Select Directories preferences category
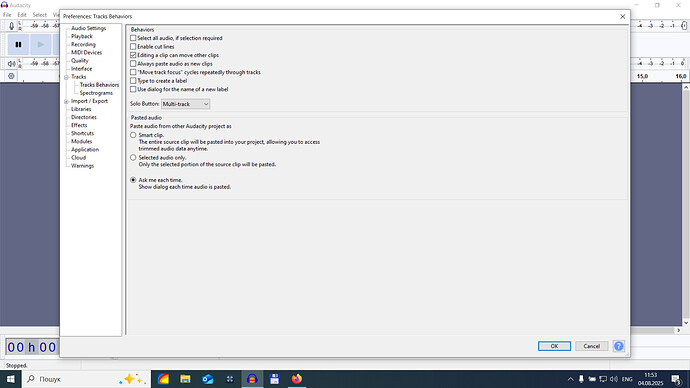 pyautogui.click(x=84, y=117)
